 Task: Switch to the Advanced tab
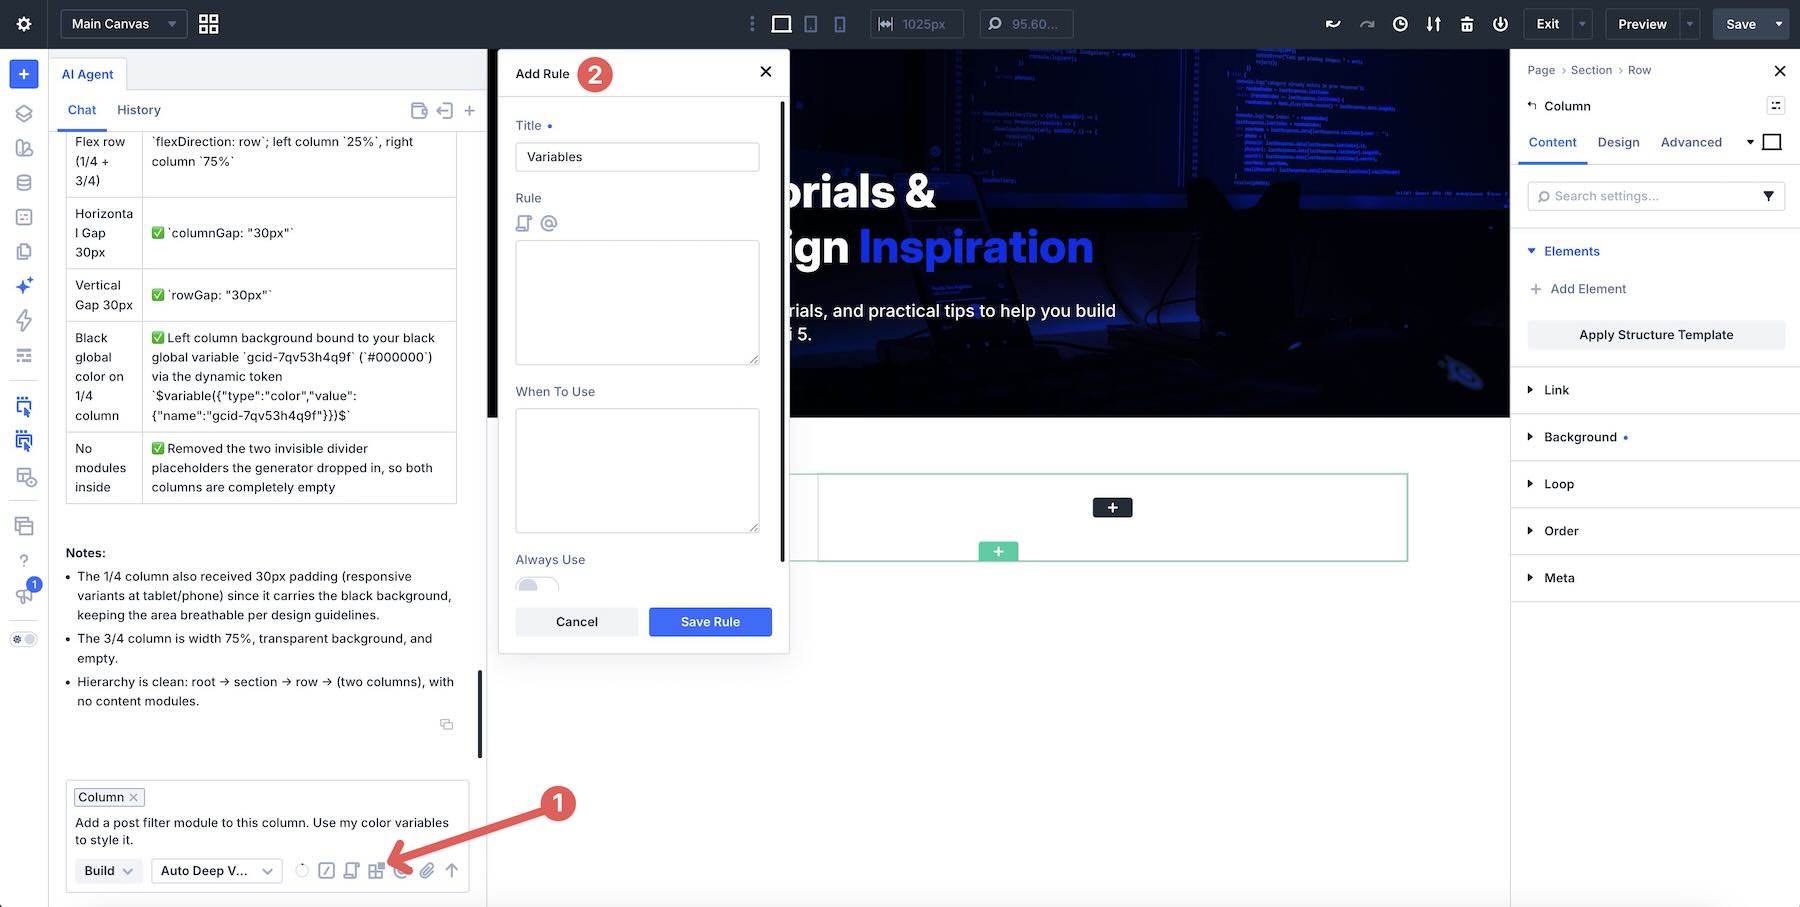[x=1691, y=142]
